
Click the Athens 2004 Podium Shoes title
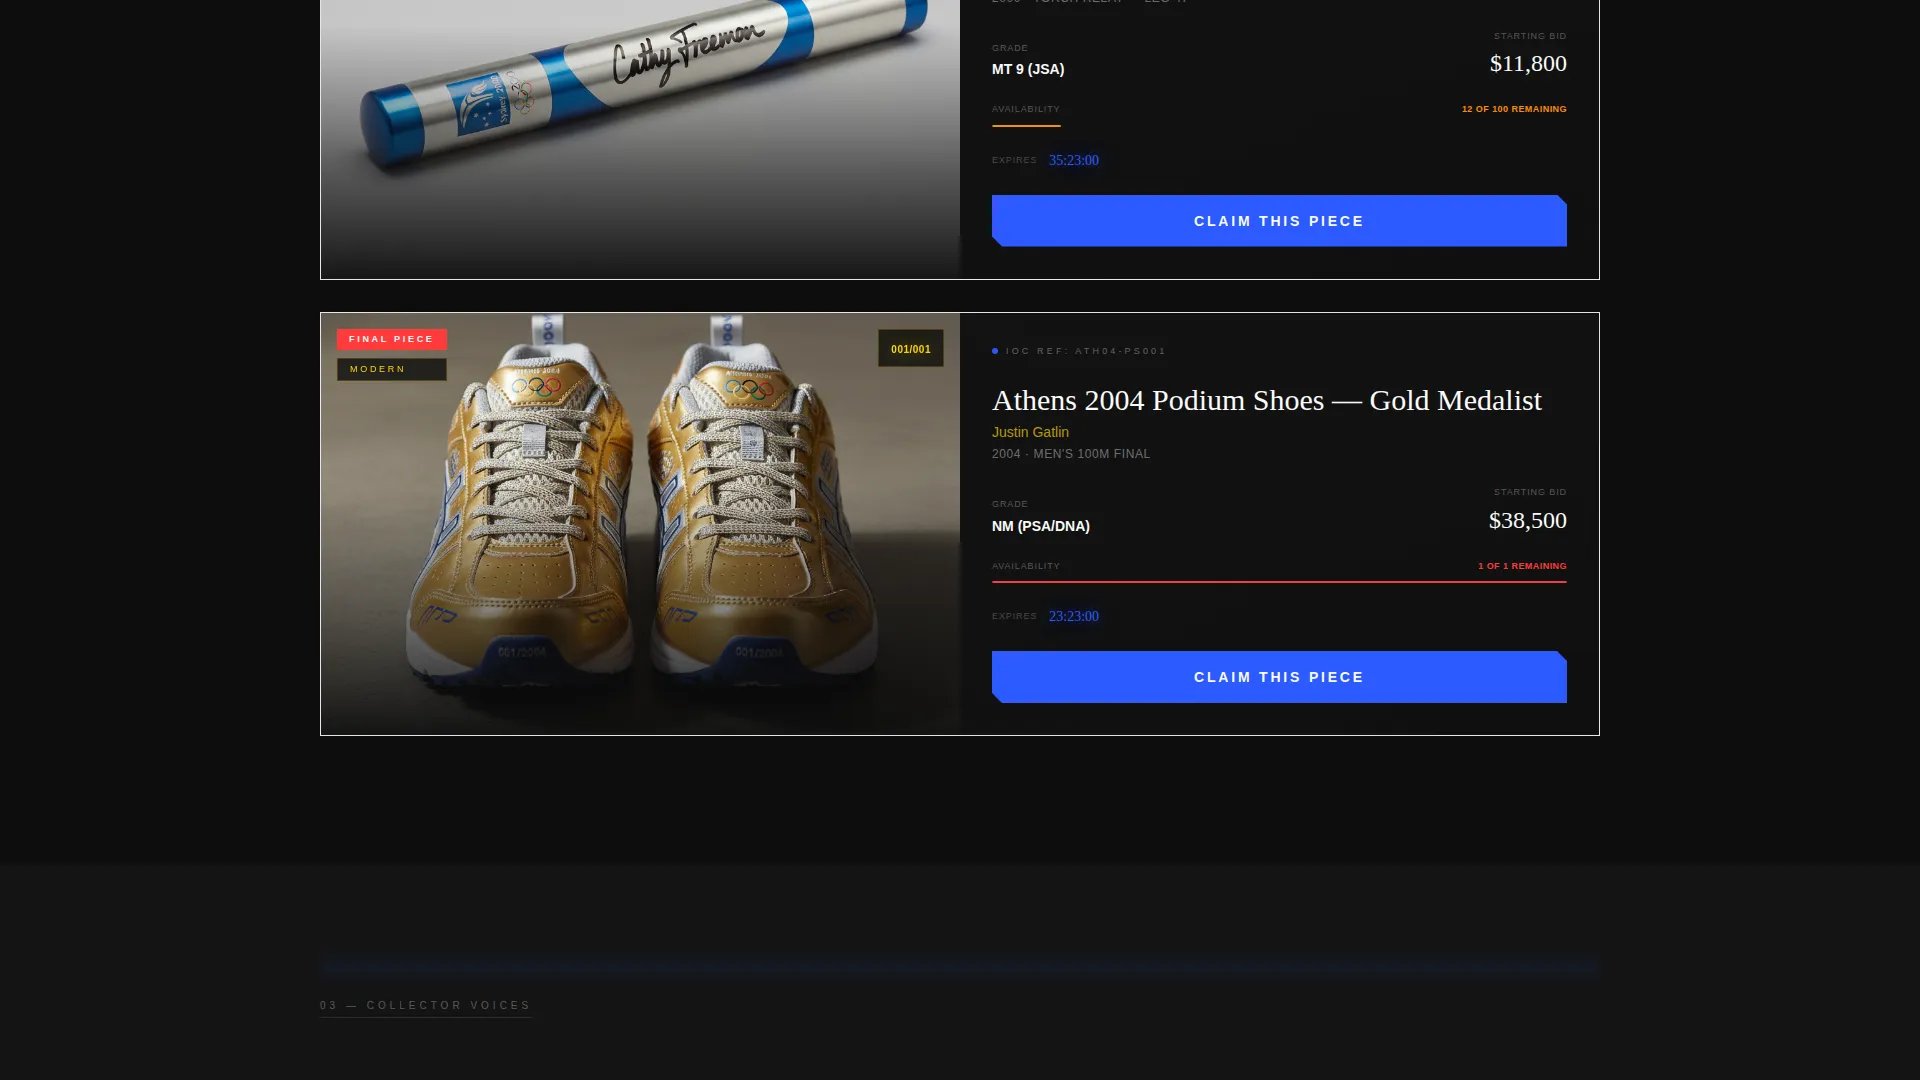1267,400
